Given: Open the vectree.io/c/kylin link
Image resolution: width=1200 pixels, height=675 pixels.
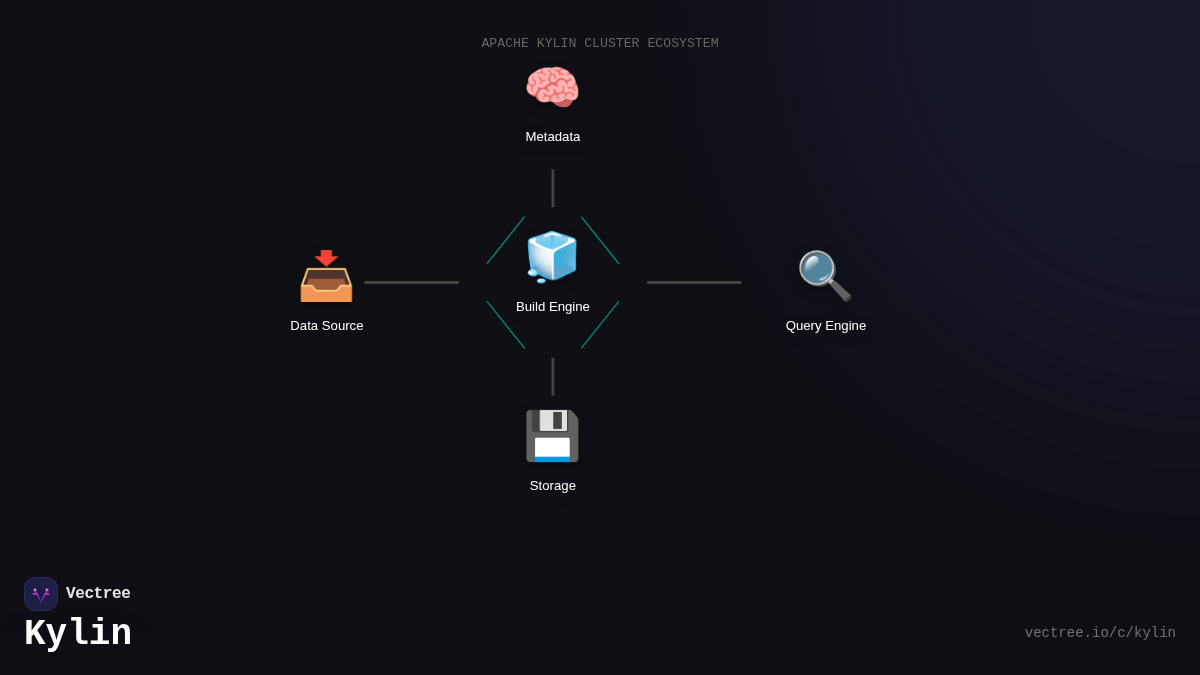Looking at the screenshot, I should [1099, 633].
